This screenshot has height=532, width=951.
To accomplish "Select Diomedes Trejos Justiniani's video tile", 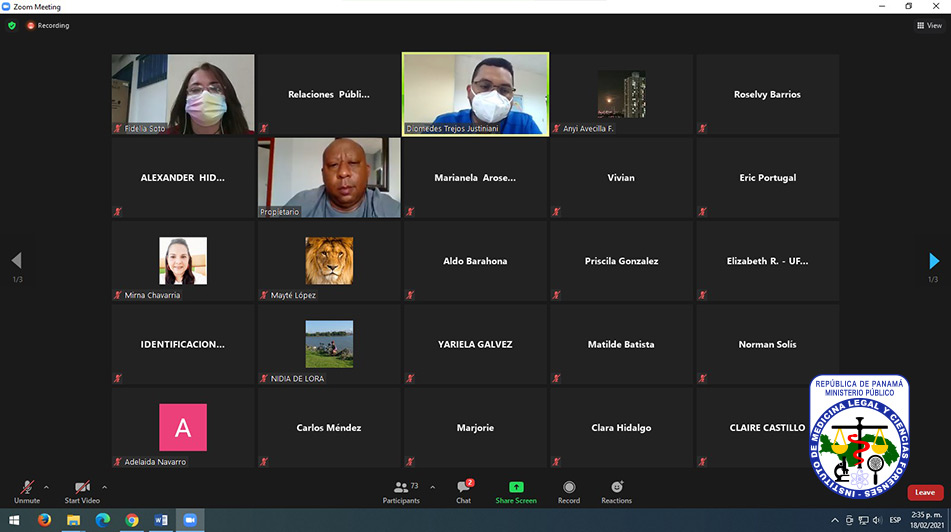I will point(476,94).
